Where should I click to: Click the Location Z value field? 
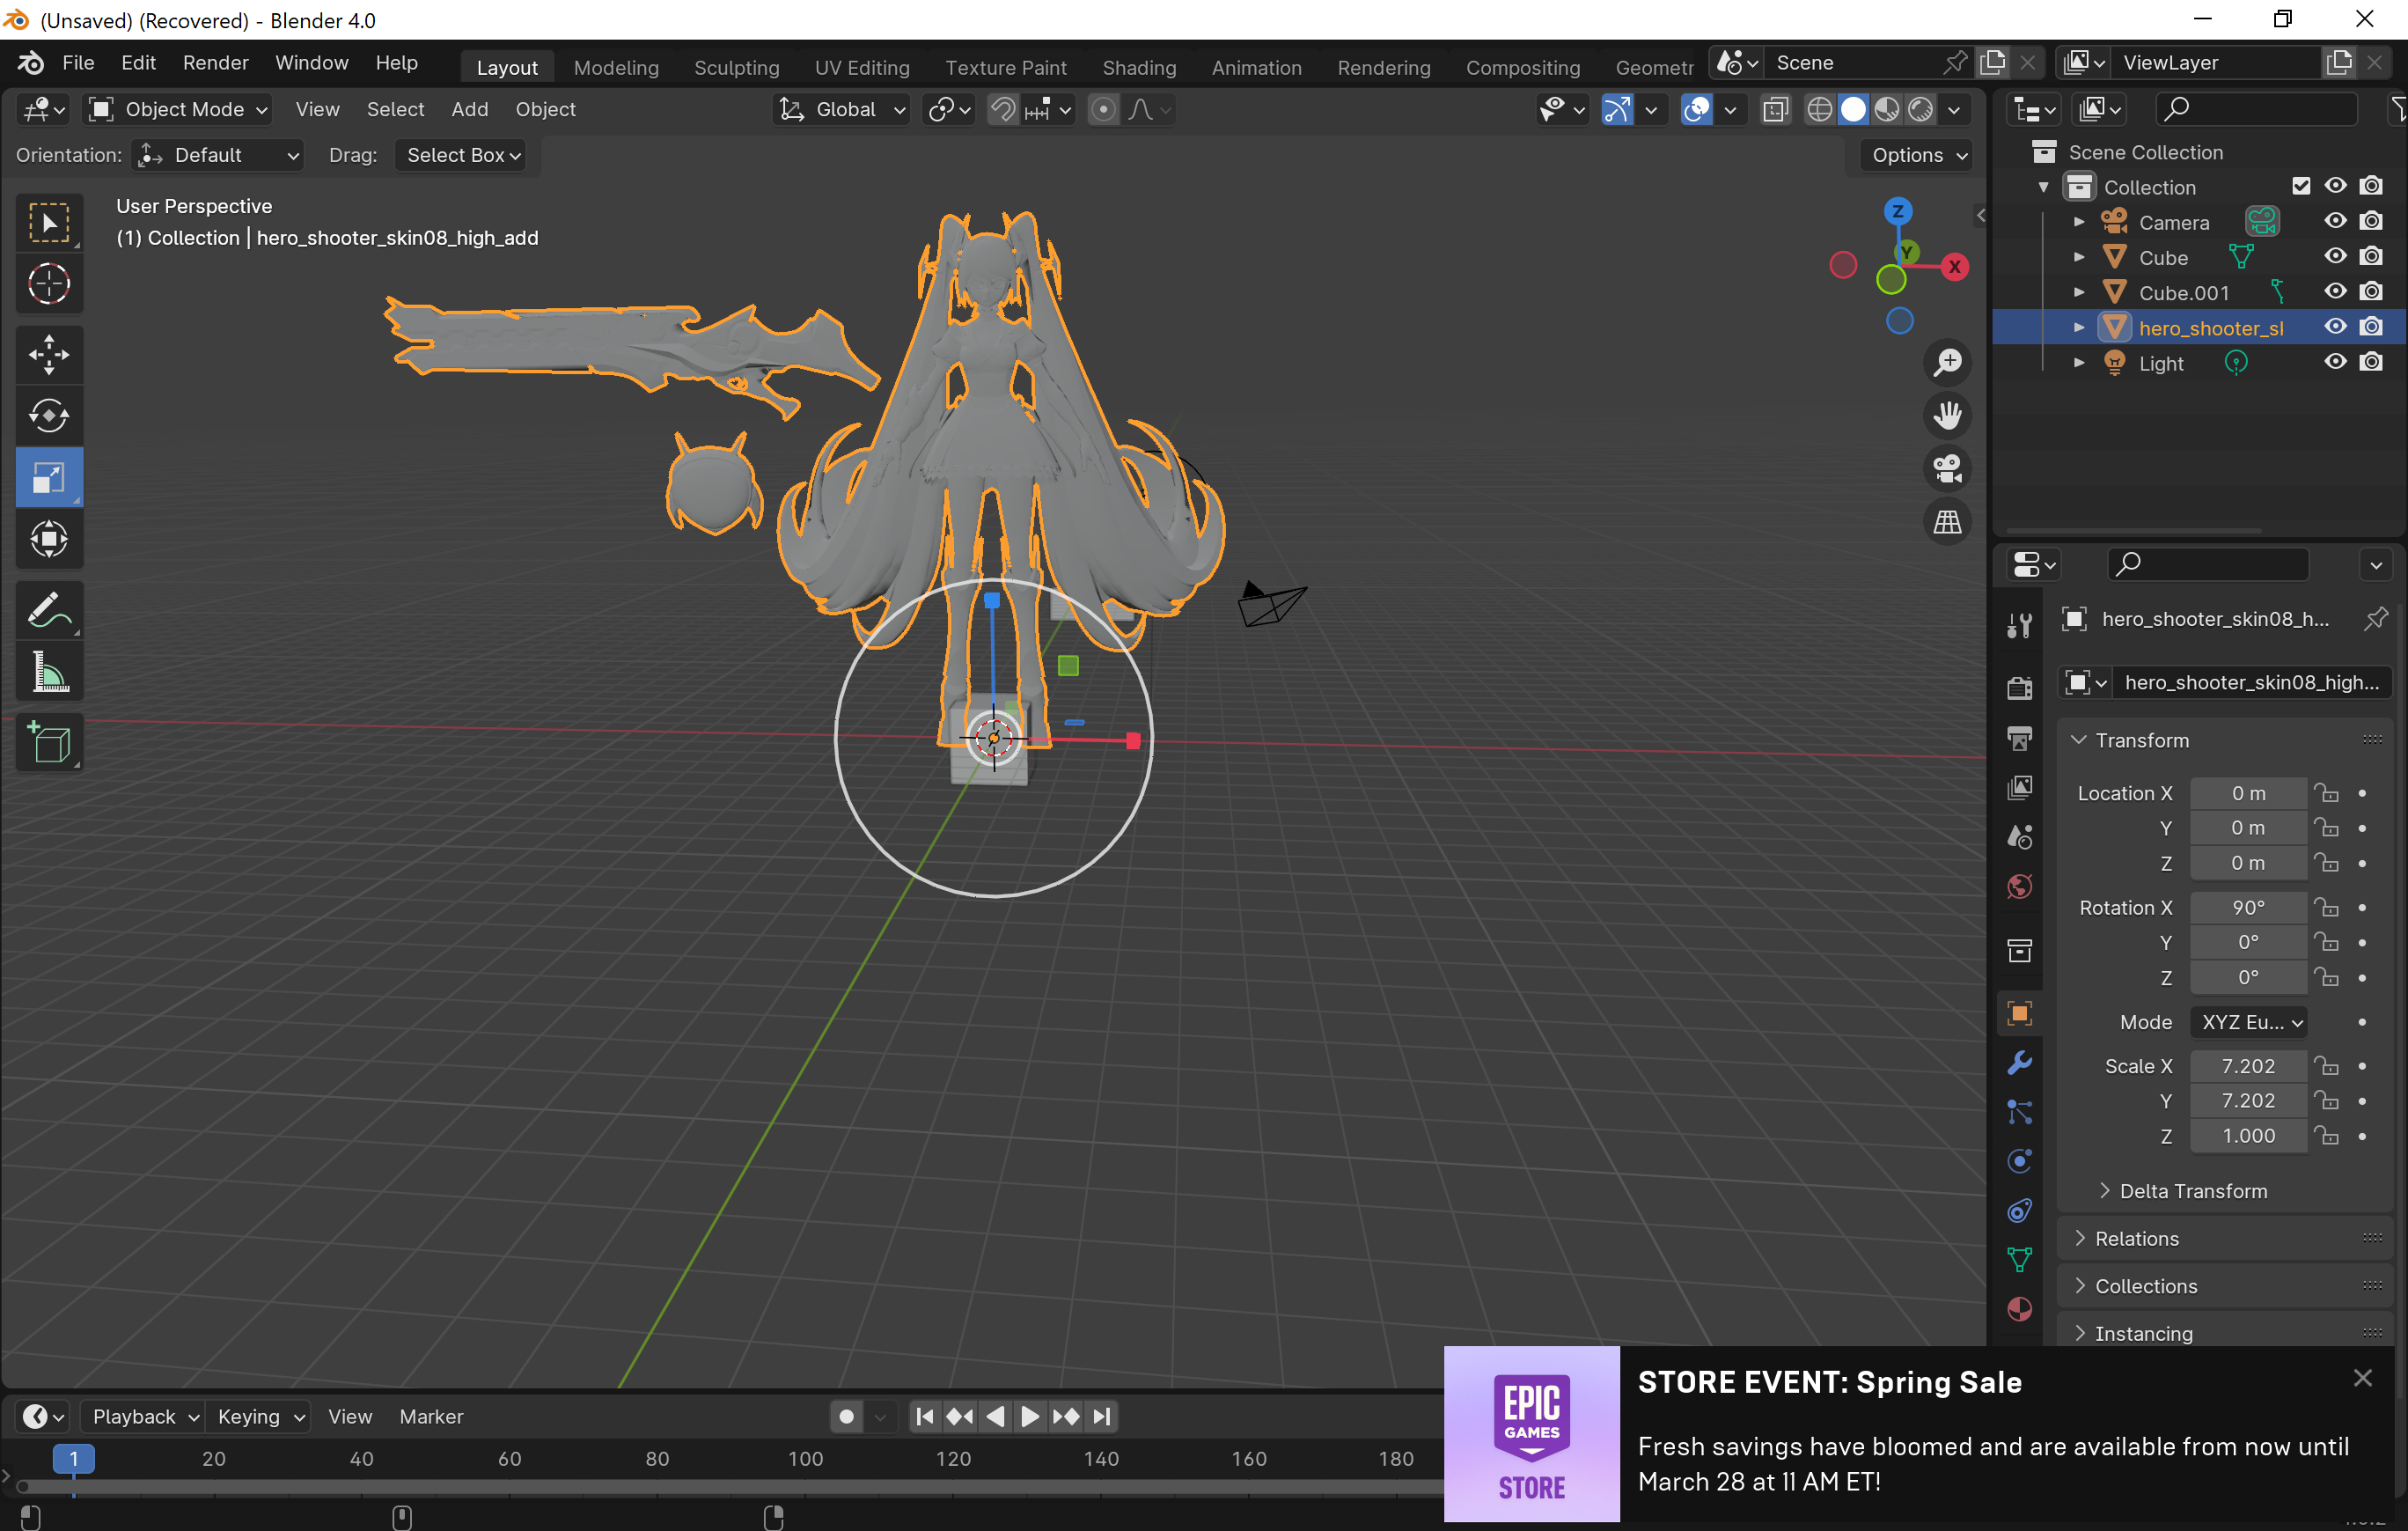pos(2248,863)
